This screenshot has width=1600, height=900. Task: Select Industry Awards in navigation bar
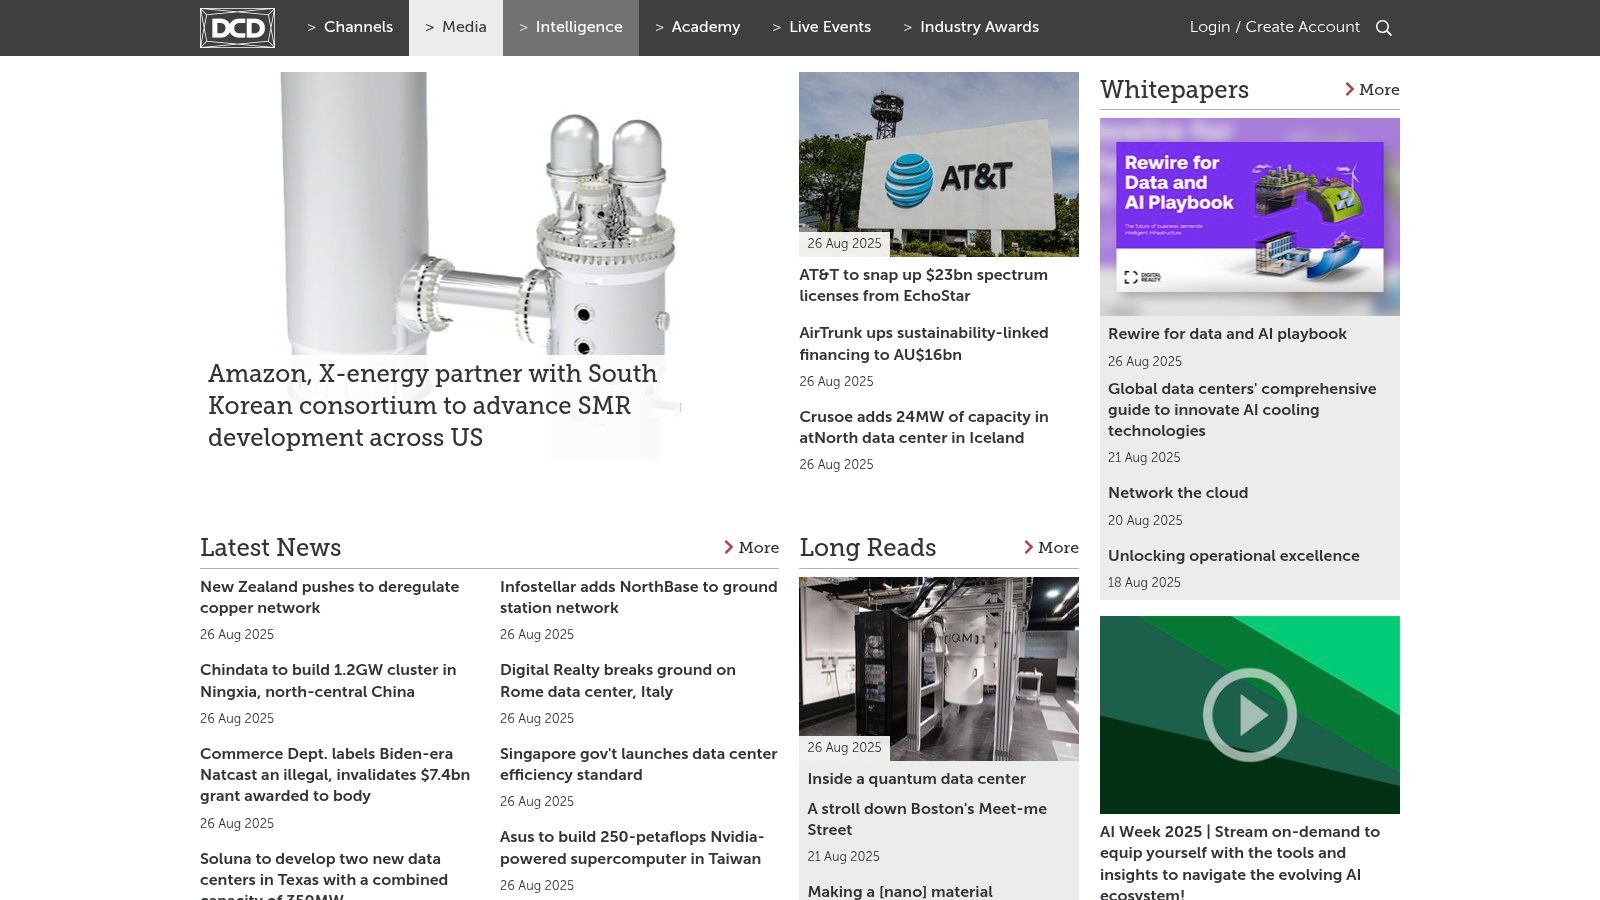(971, 28)
